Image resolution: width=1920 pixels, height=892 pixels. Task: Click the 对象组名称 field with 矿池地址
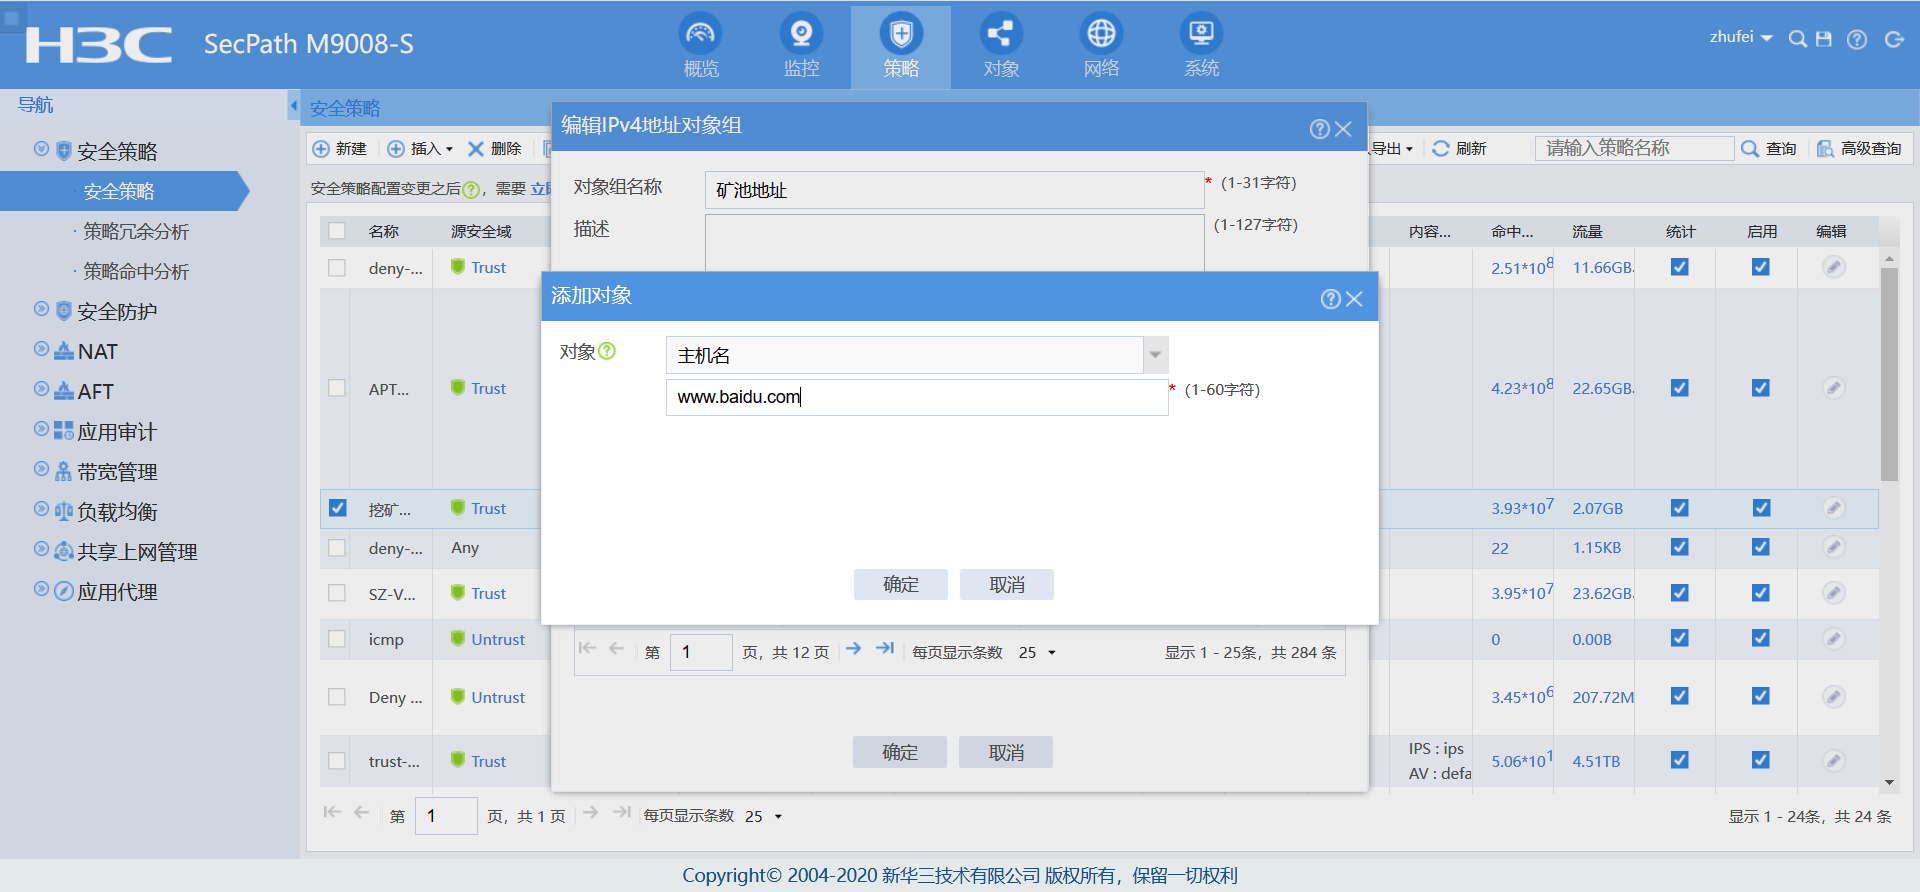(x=954, y=190)
